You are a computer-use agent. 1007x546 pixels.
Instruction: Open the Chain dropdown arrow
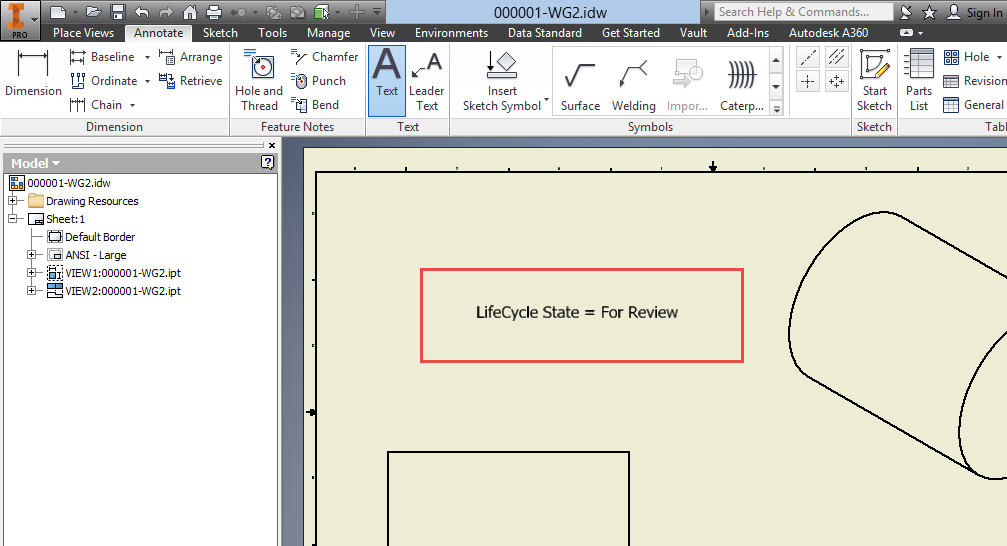[132, 105]
